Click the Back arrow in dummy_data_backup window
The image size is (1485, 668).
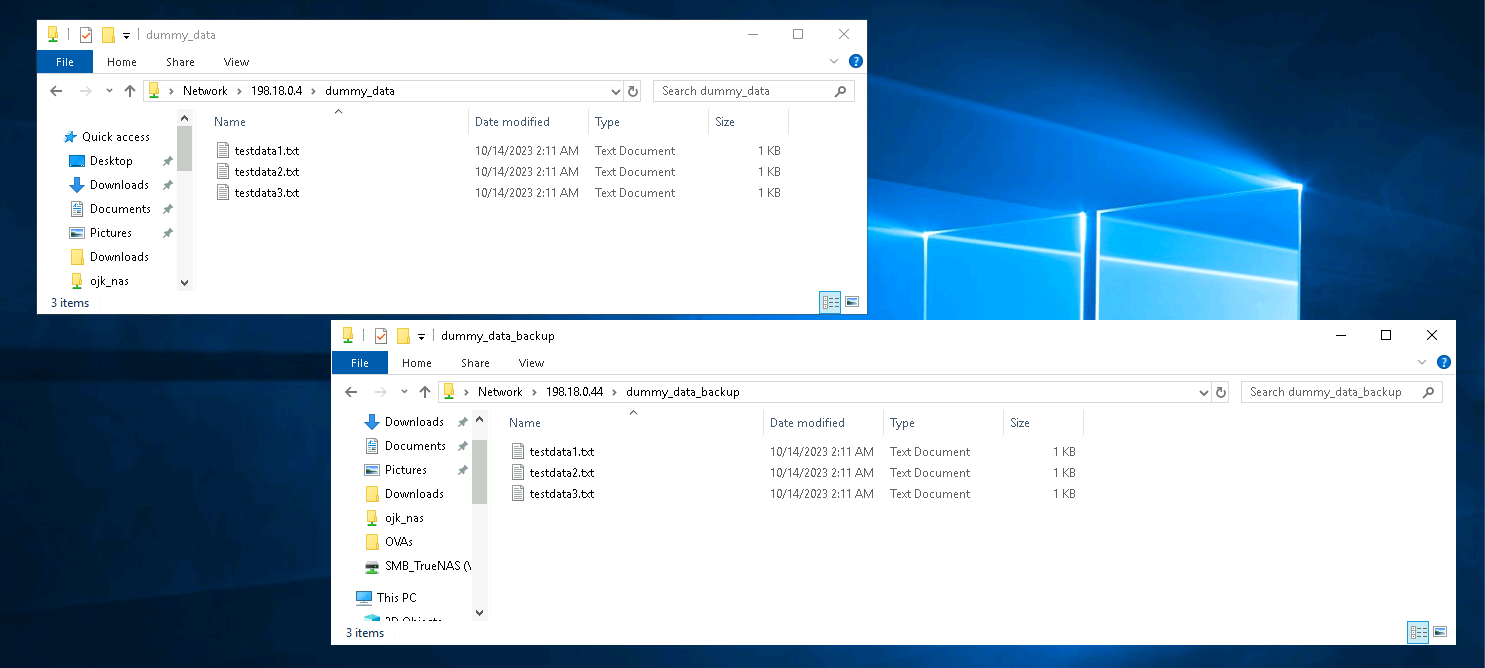coord(351,392)
